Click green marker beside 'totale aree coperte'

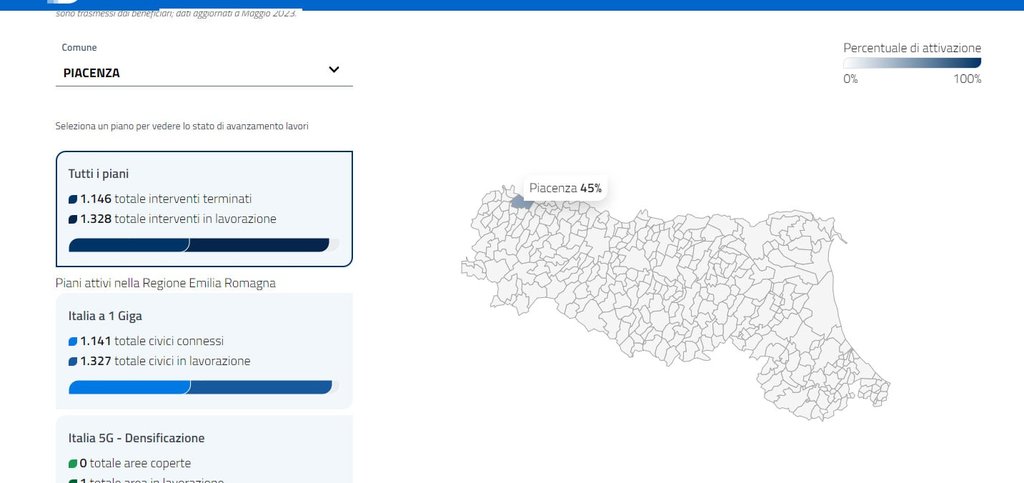pyautogui.click(x=73, y=464)
